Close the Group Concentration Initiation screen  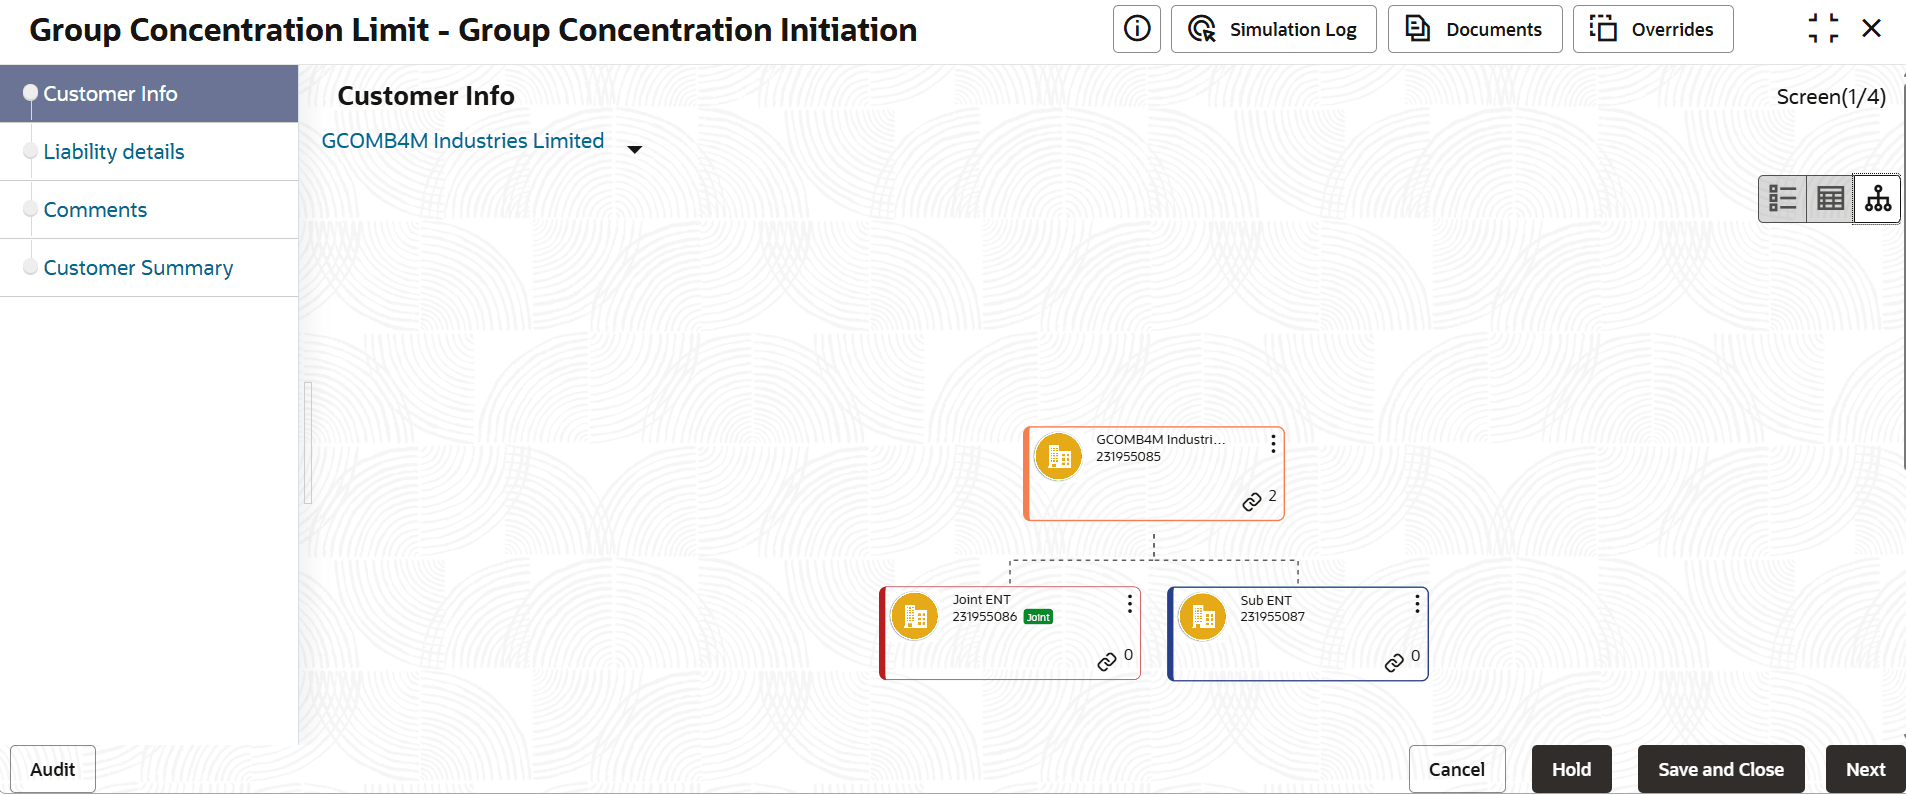(x=1872, y=29)
